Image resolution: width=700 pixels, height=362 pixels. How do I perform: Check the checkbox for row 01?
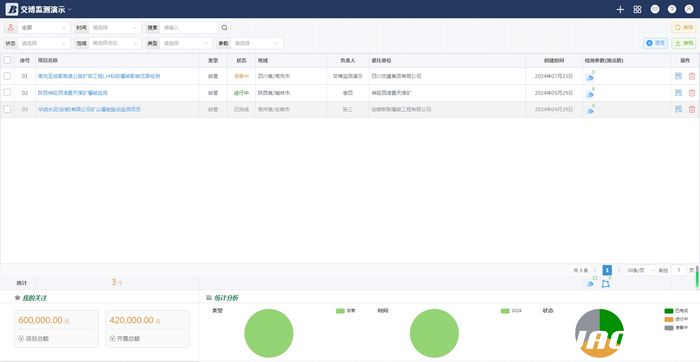7,76
